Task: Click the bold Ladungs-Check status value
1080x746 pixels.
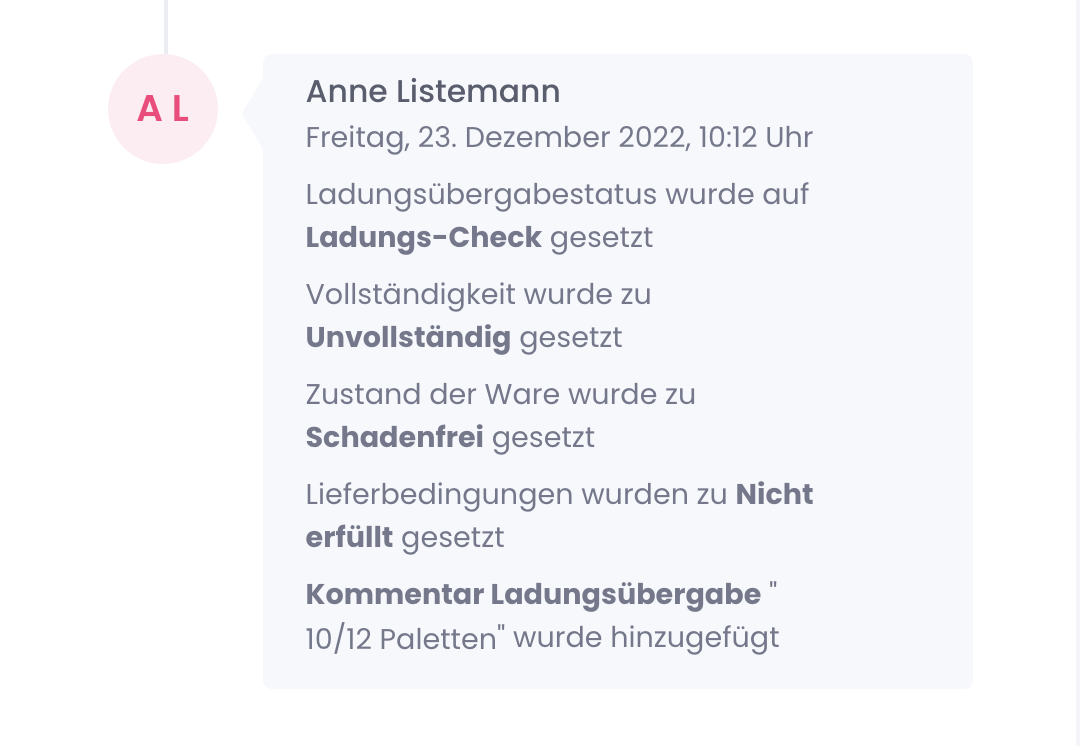Action: click(x=423, y=238)
